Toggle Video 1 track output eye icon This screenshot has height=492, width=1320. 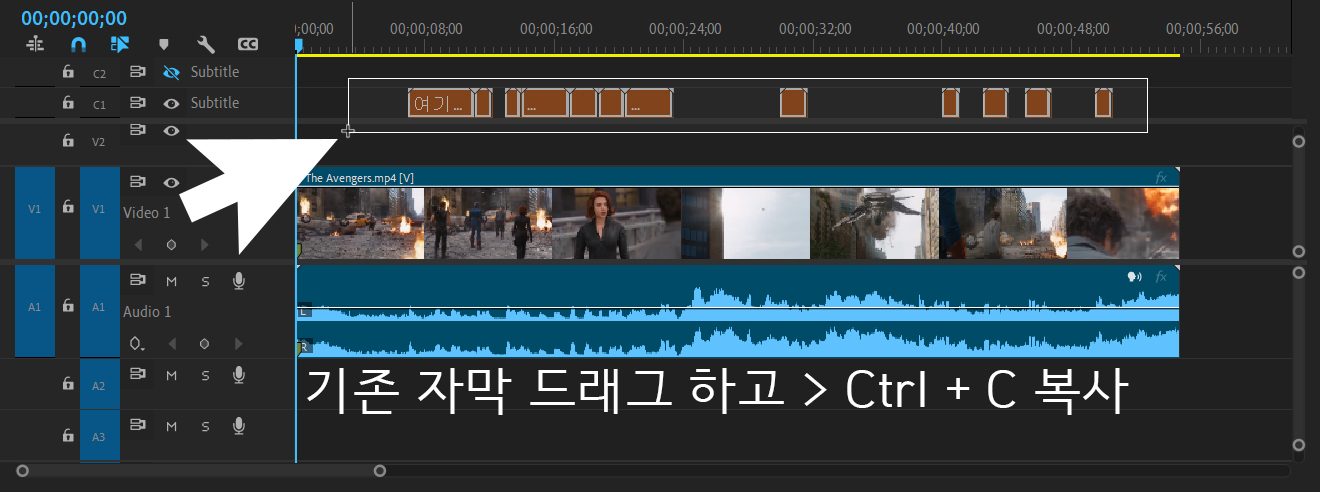171,182
